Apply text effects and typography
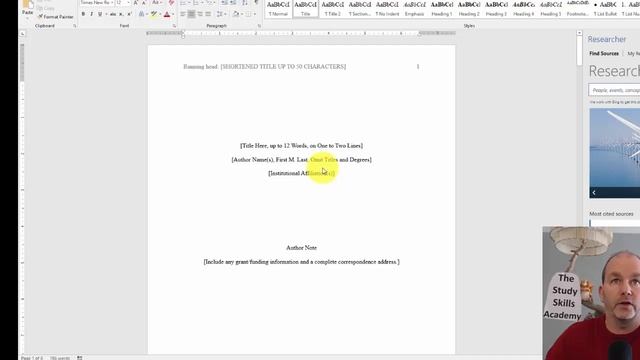This screenshot has height=360, width=640. tap(142, 14)
